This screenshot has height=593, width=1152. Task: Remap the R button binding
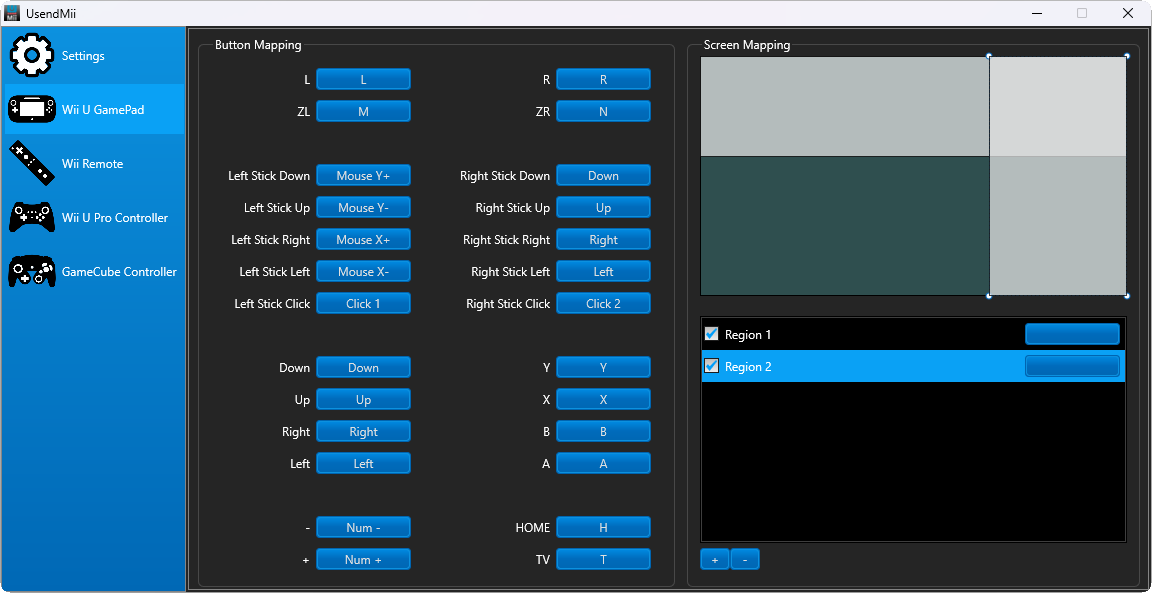coord(603,79)
